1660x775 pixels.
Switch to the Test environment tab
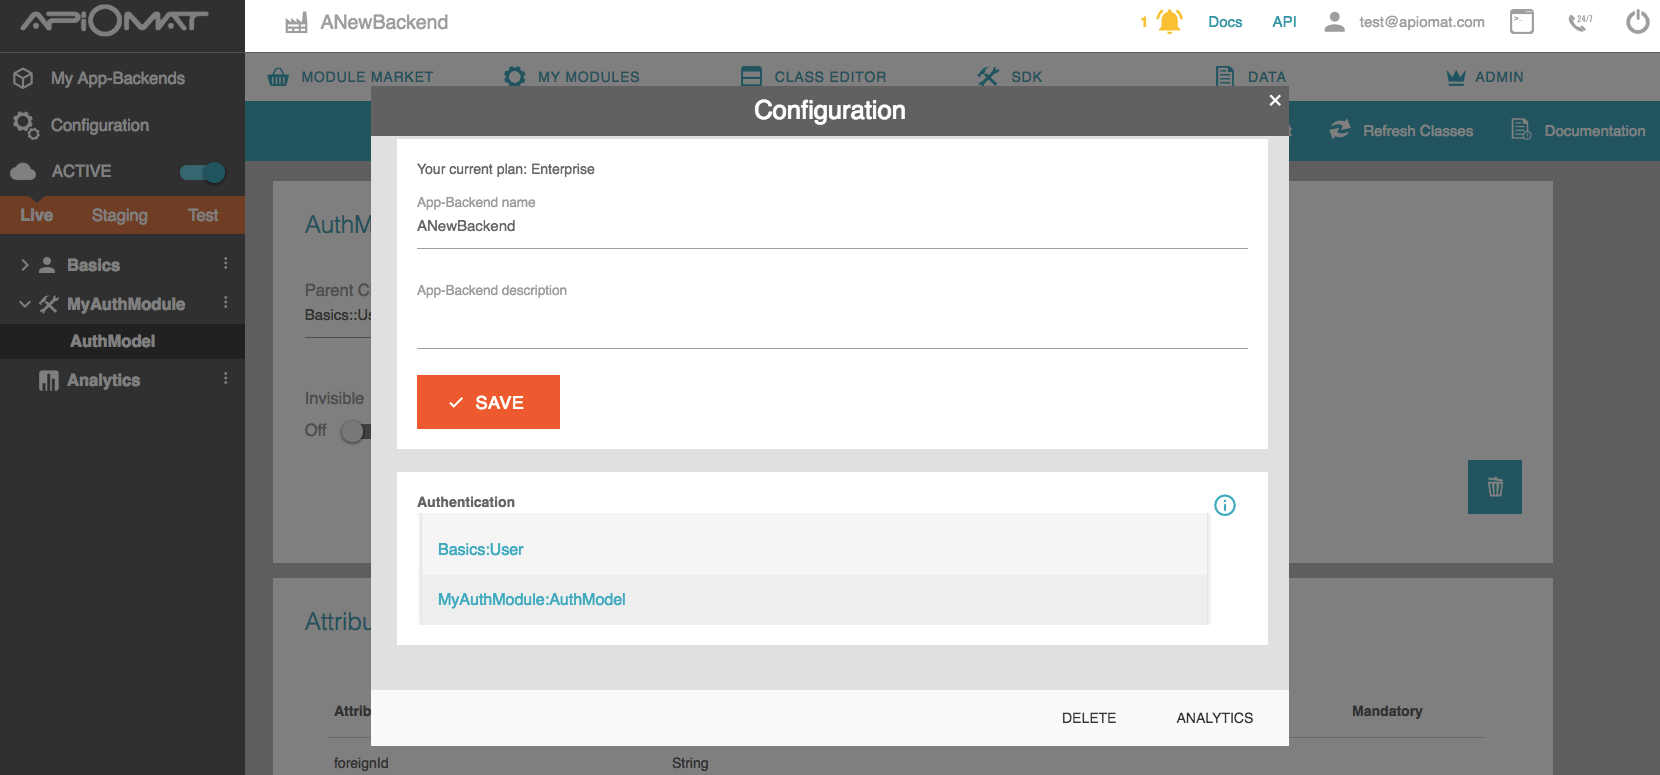203,215
